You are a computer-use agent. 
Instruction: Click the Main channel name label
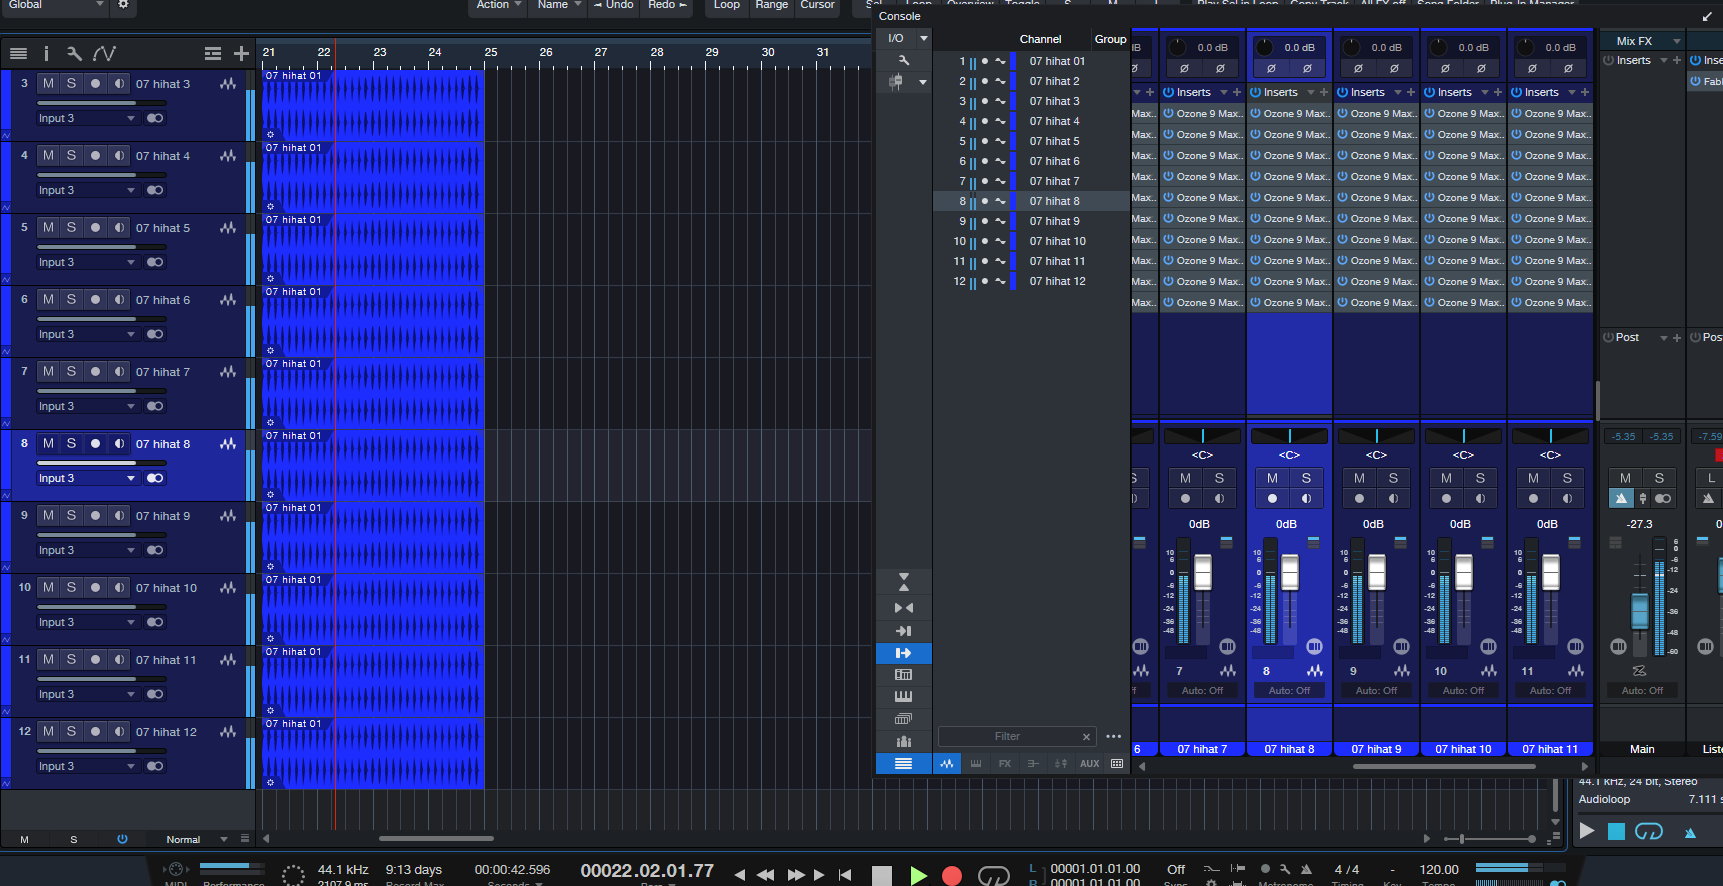point(1642,749)
